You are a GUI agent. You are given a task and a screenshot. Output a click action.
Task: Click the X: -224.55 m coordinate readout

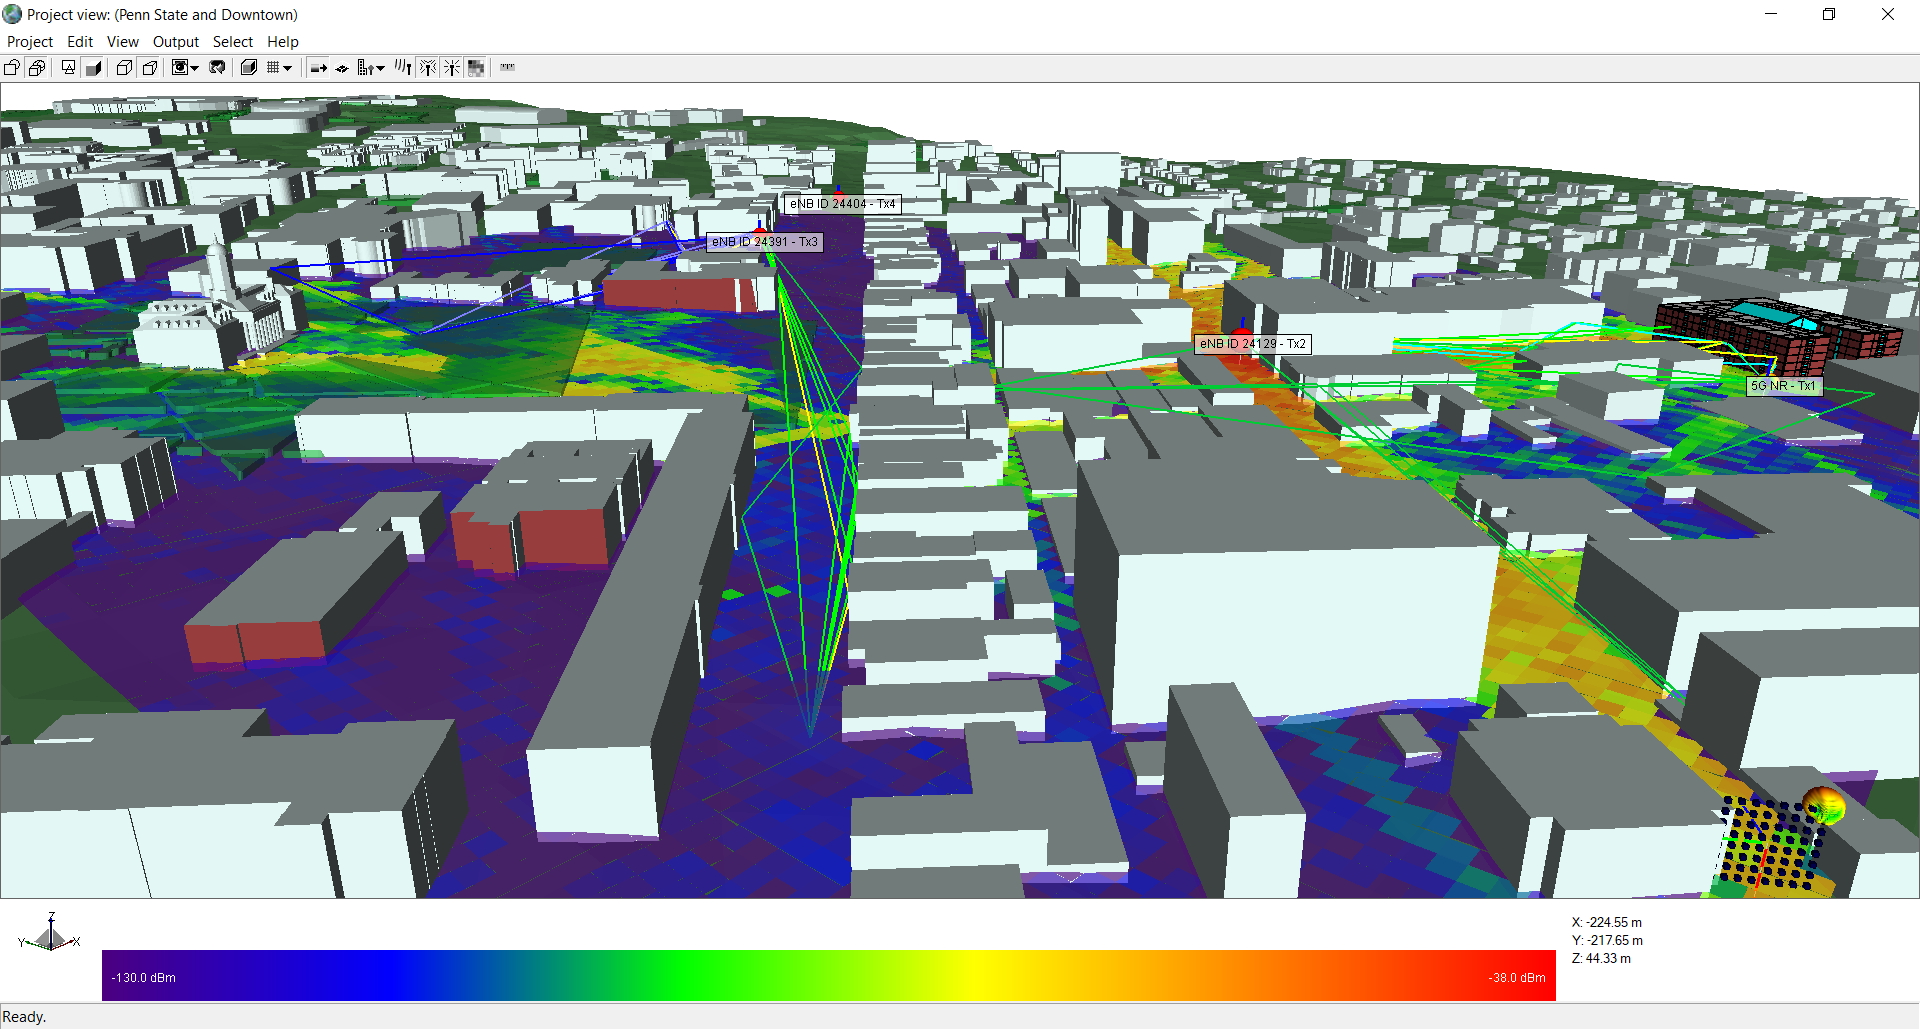(x=1607, y=923)
